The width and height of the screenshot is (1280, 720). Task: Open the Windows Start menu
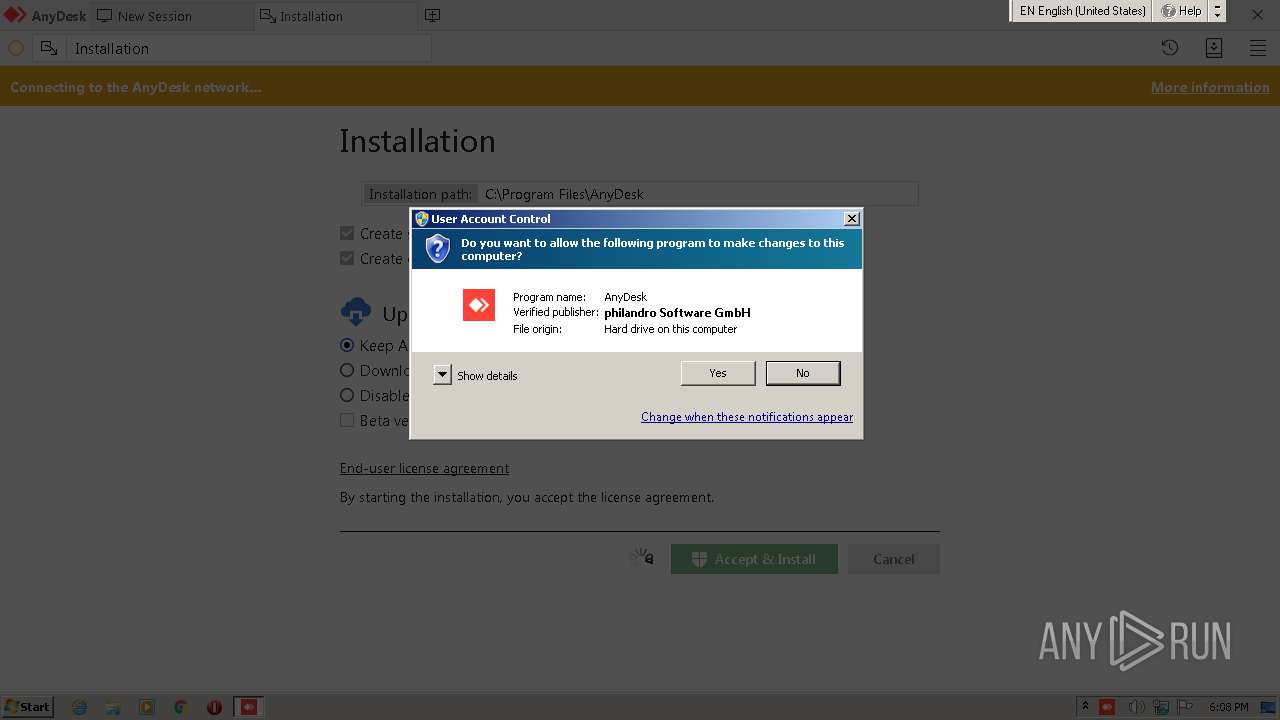pyautogui.click(x=28, y=707)
